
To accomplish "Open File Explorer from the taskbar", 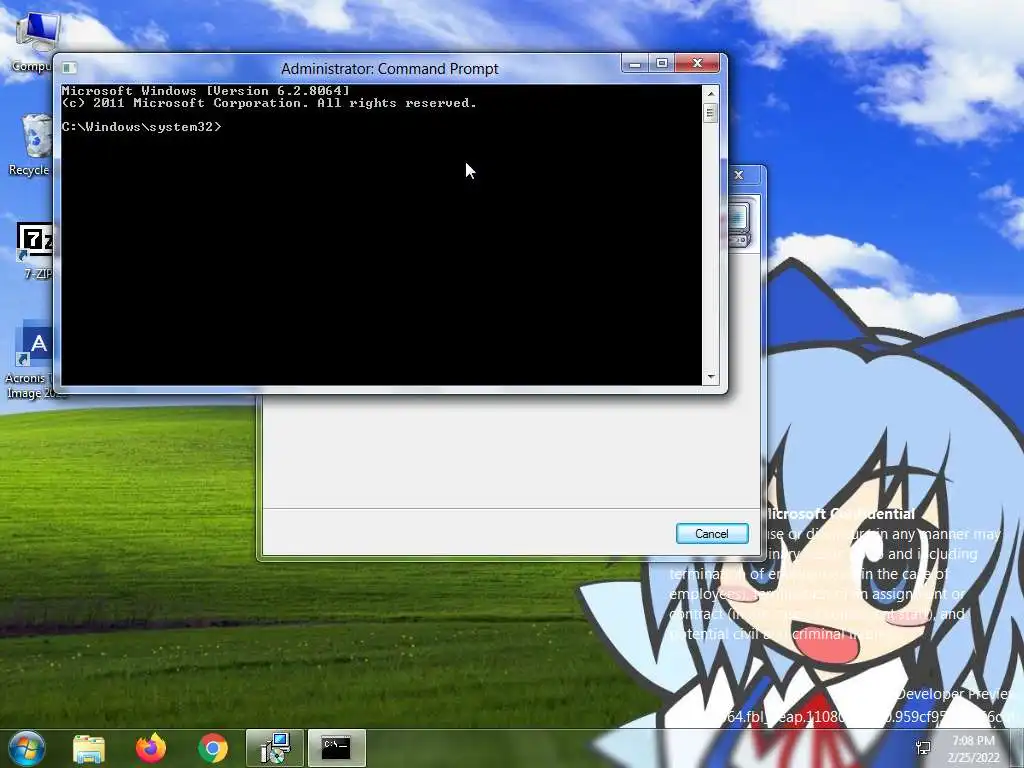I will (89, 748).
